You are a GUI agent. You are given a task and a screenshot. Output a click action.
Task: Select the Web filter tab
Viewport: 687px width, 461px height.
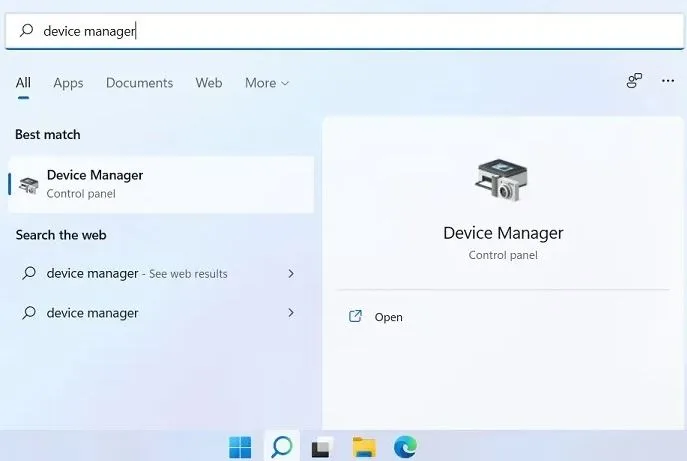(209, 83)
